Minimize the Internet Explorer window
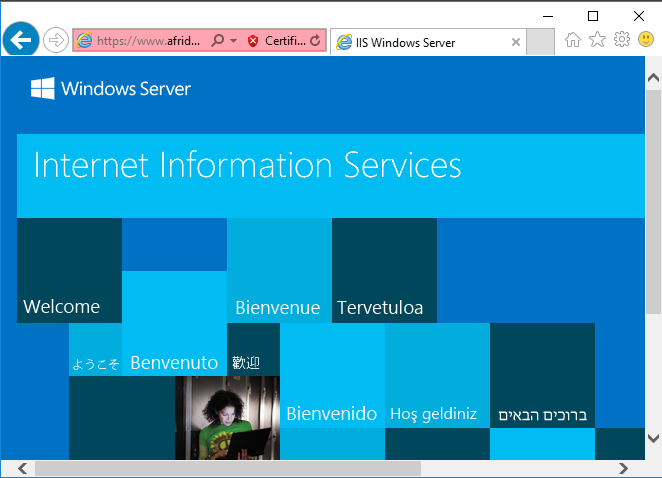 pyautogui.click(x=548, y=16)
